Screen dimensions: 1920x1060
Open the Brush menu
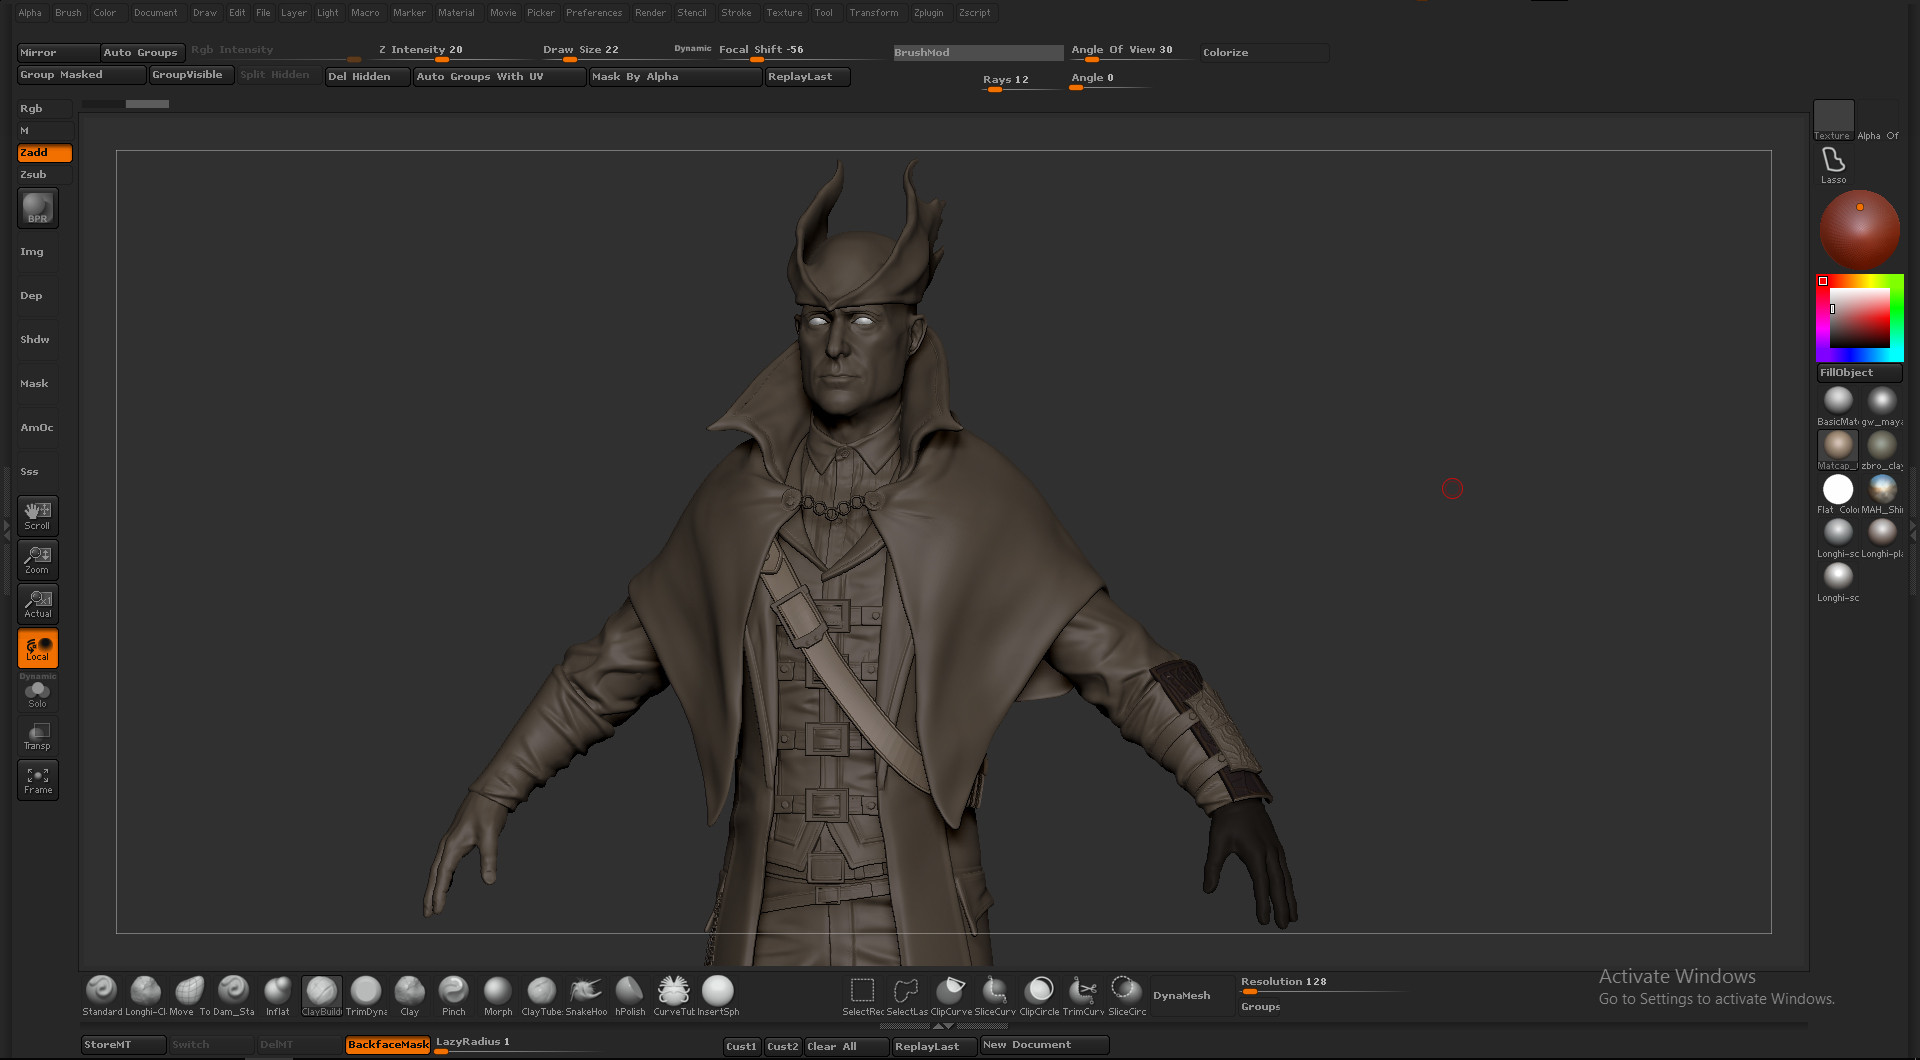click(x=68, y=13)
